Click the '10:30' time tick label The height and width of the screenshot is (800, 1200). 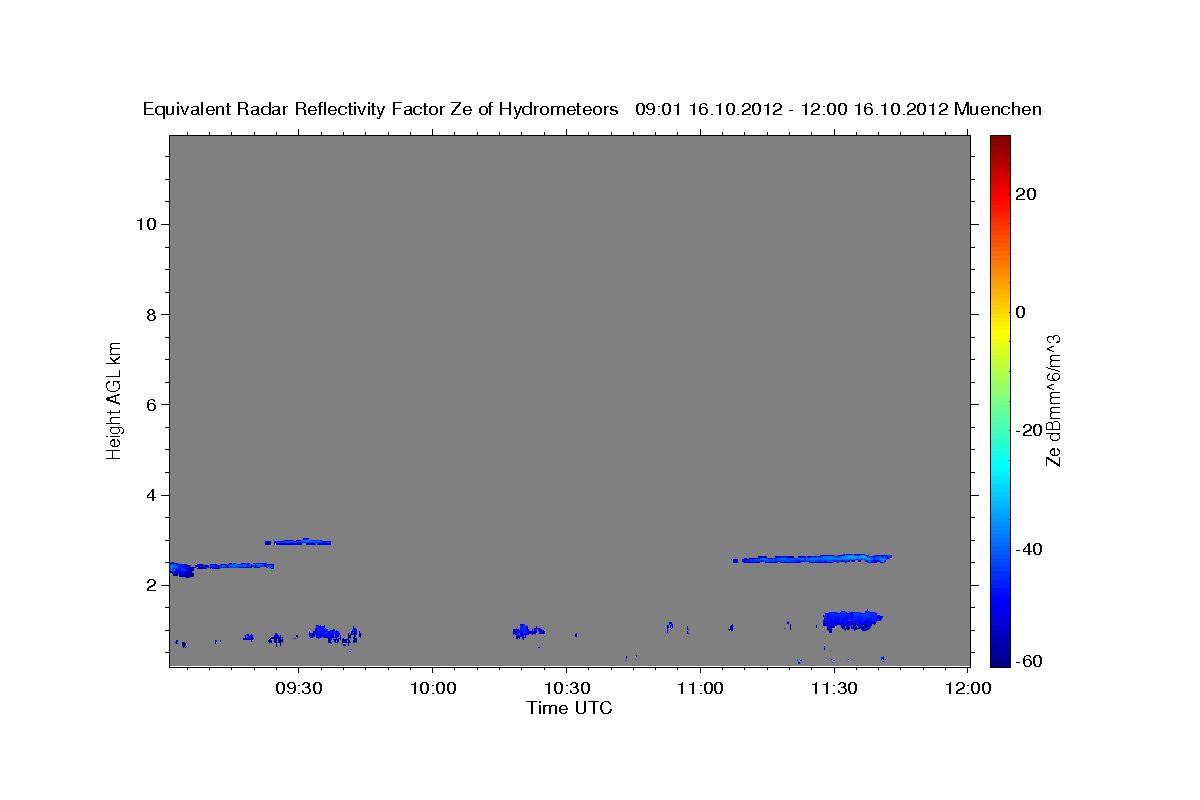(566, 688)
